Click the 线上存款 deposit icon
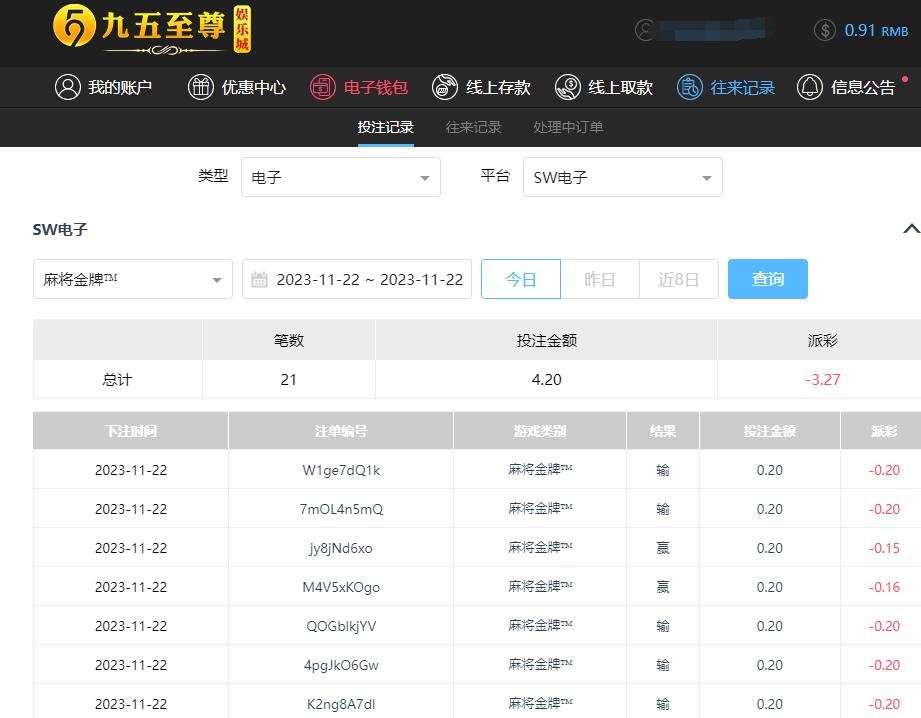The height and width of the screenshot is (718, 921). tap(445, 87)
